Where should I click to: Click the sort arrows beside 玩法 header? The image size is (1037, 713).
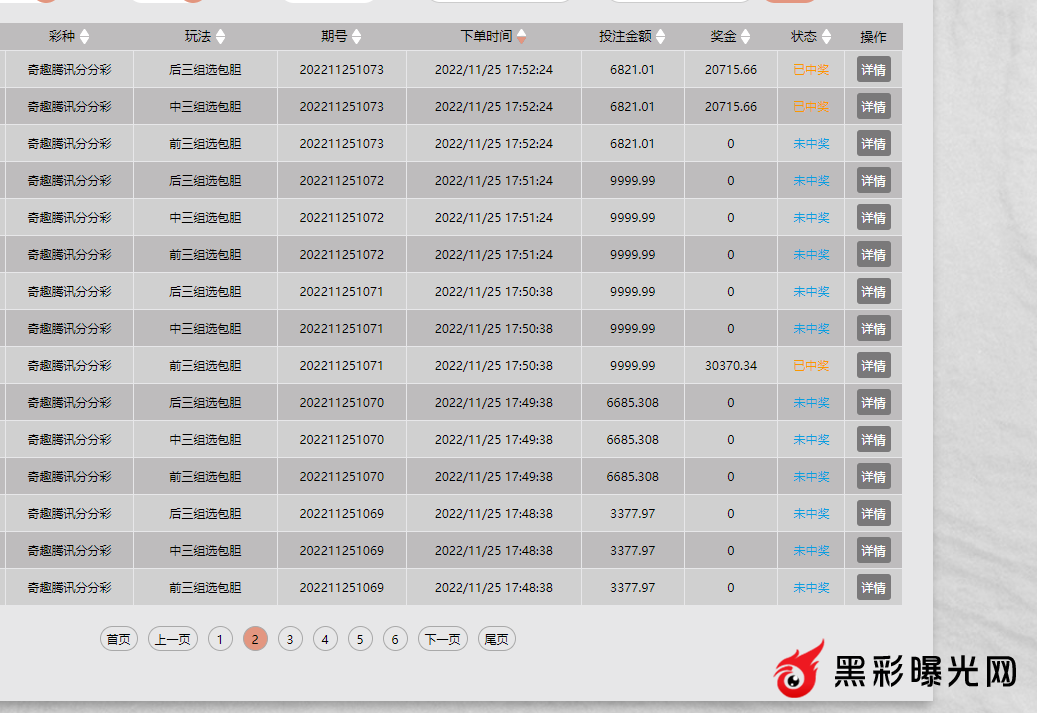[x=220, y=37]
